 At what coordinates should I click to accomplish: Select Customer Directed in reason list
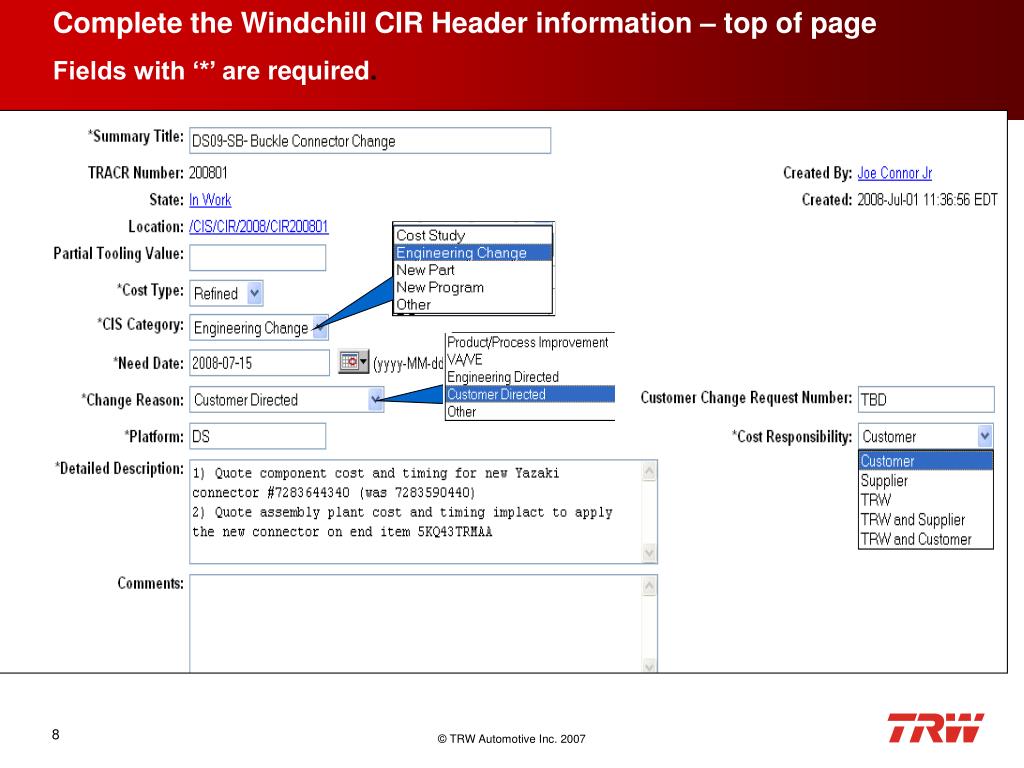pos(530,394)
